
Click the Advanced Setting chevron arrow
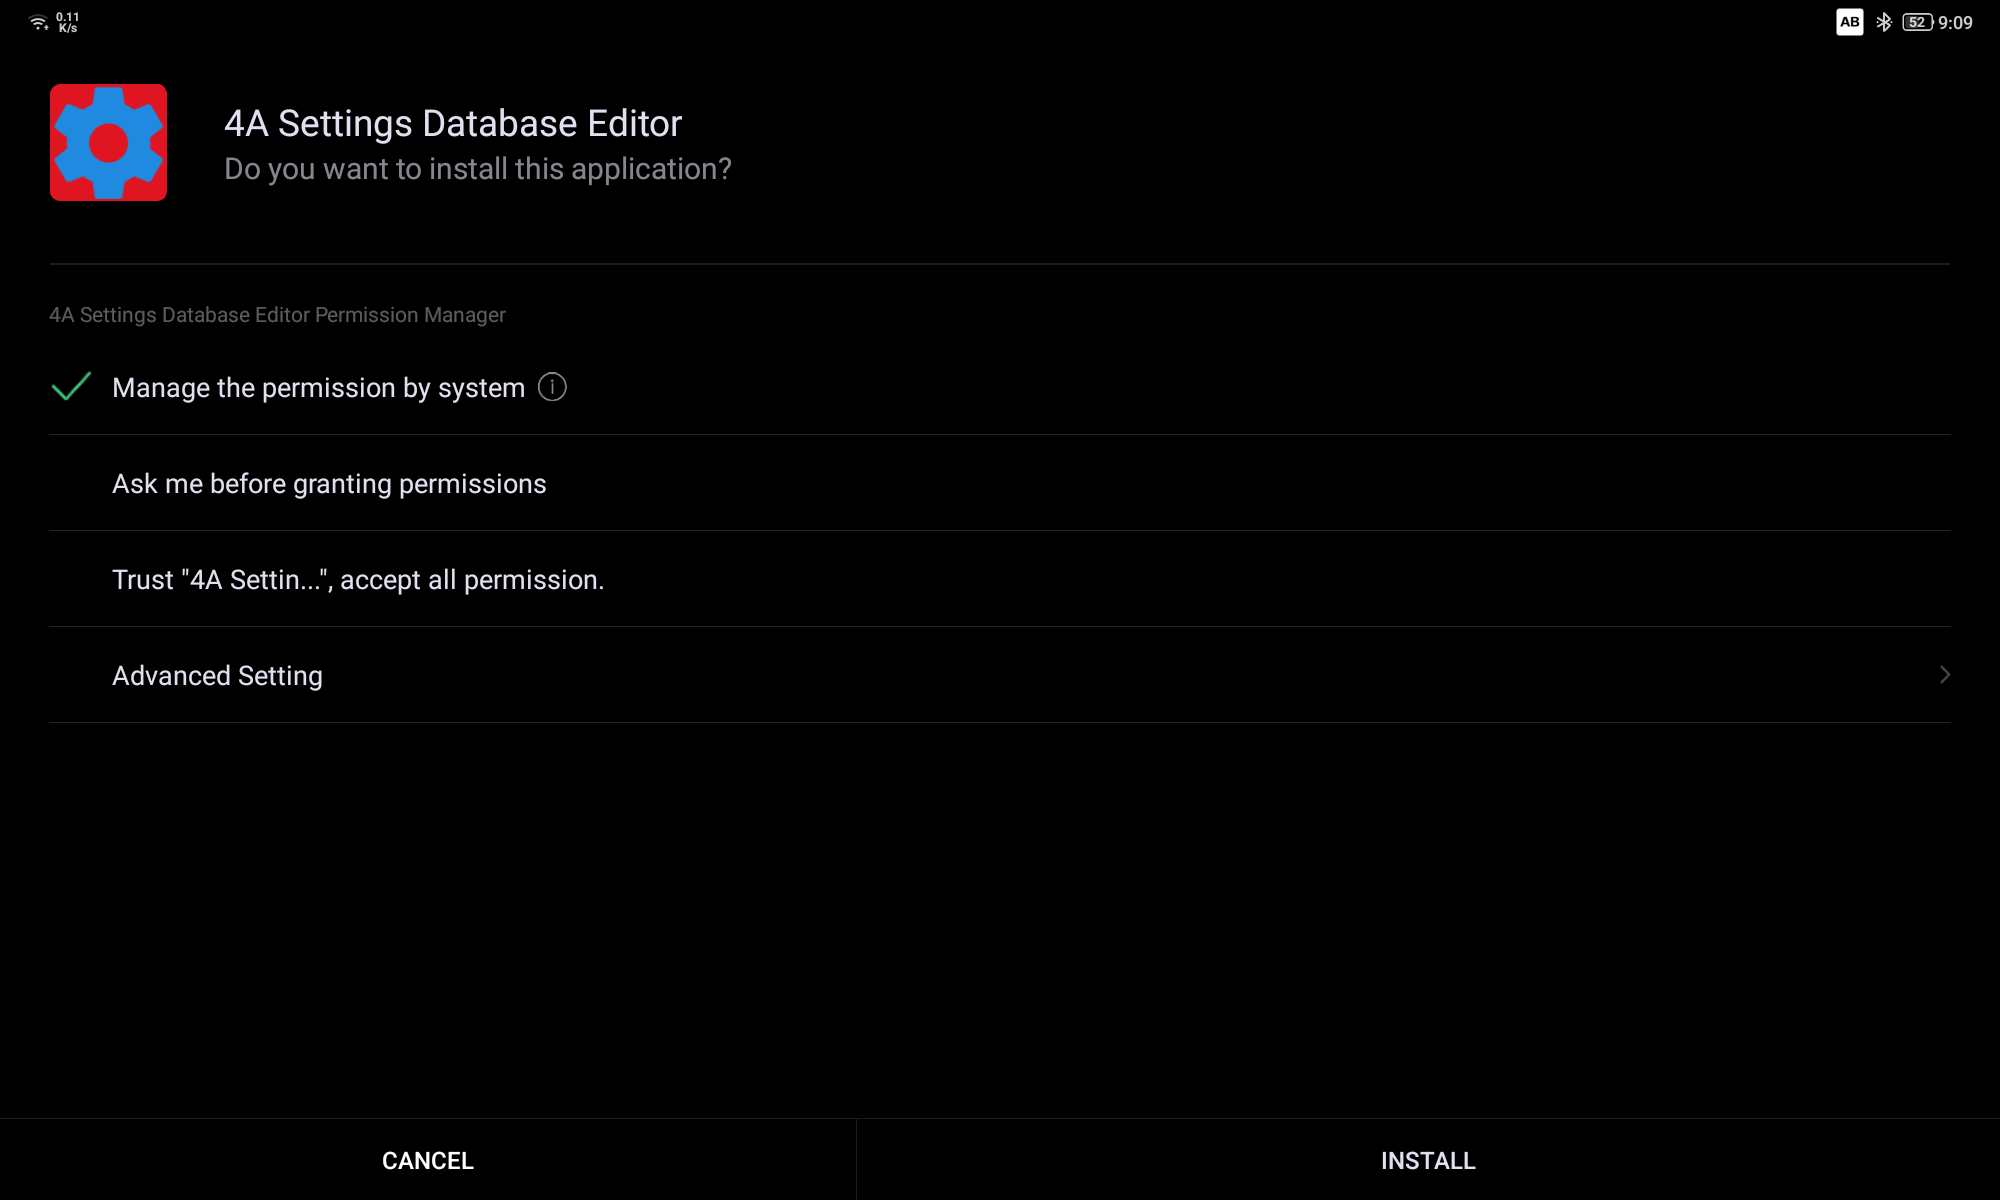click(1944, 675)
